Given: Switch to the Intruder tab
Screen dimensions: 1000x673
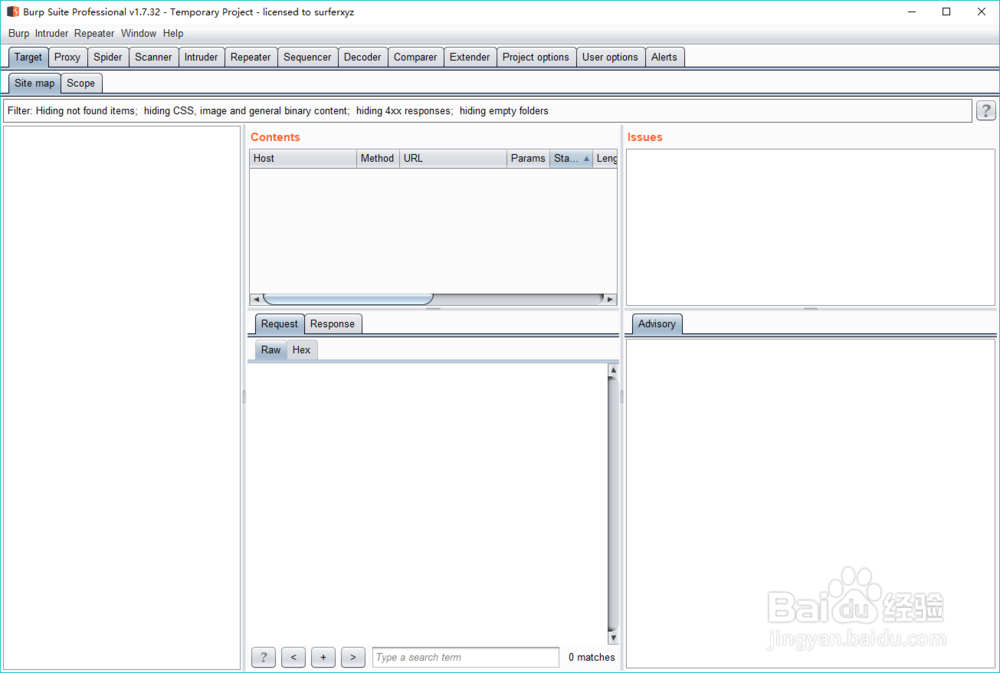Looking at the screenshot, I should pos(201,57).
